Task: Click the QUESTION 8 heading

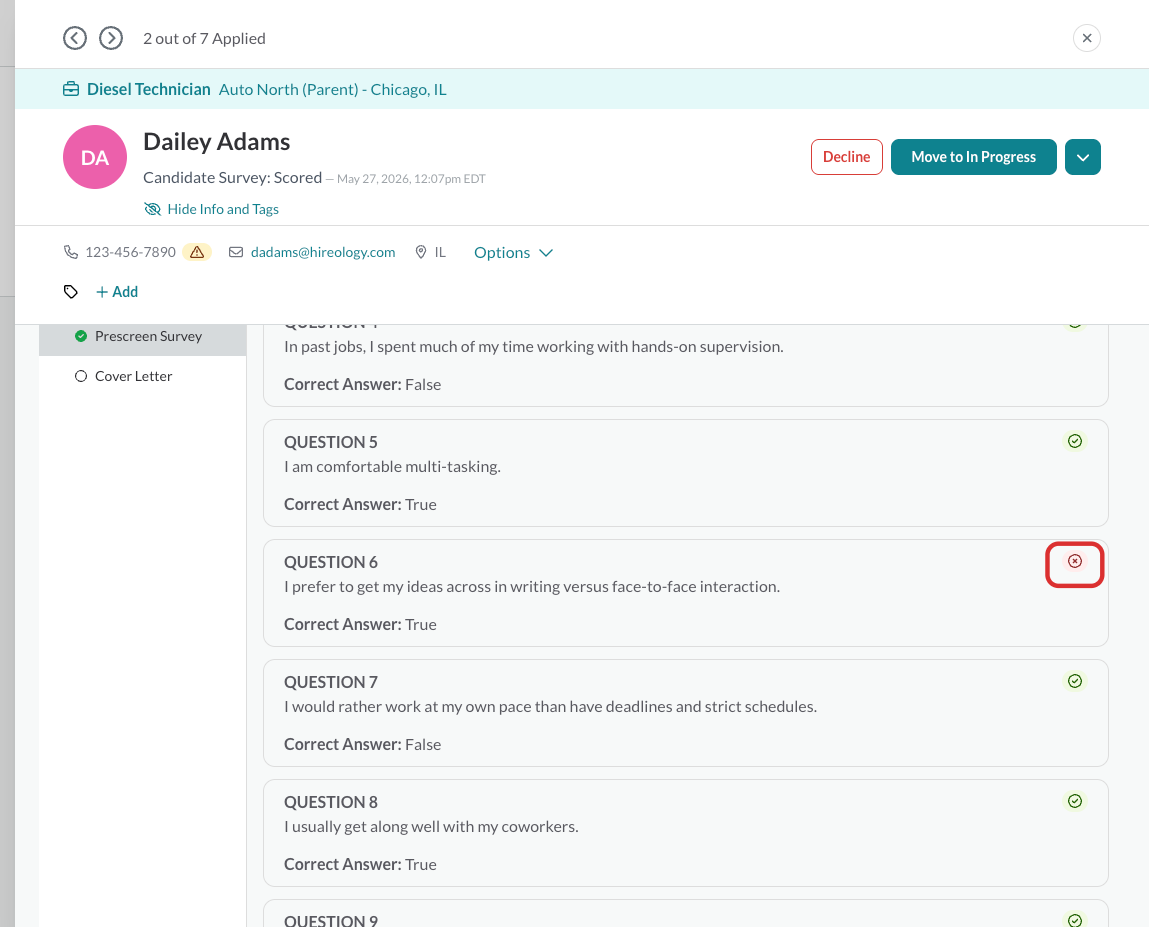Action: (331, 802)
